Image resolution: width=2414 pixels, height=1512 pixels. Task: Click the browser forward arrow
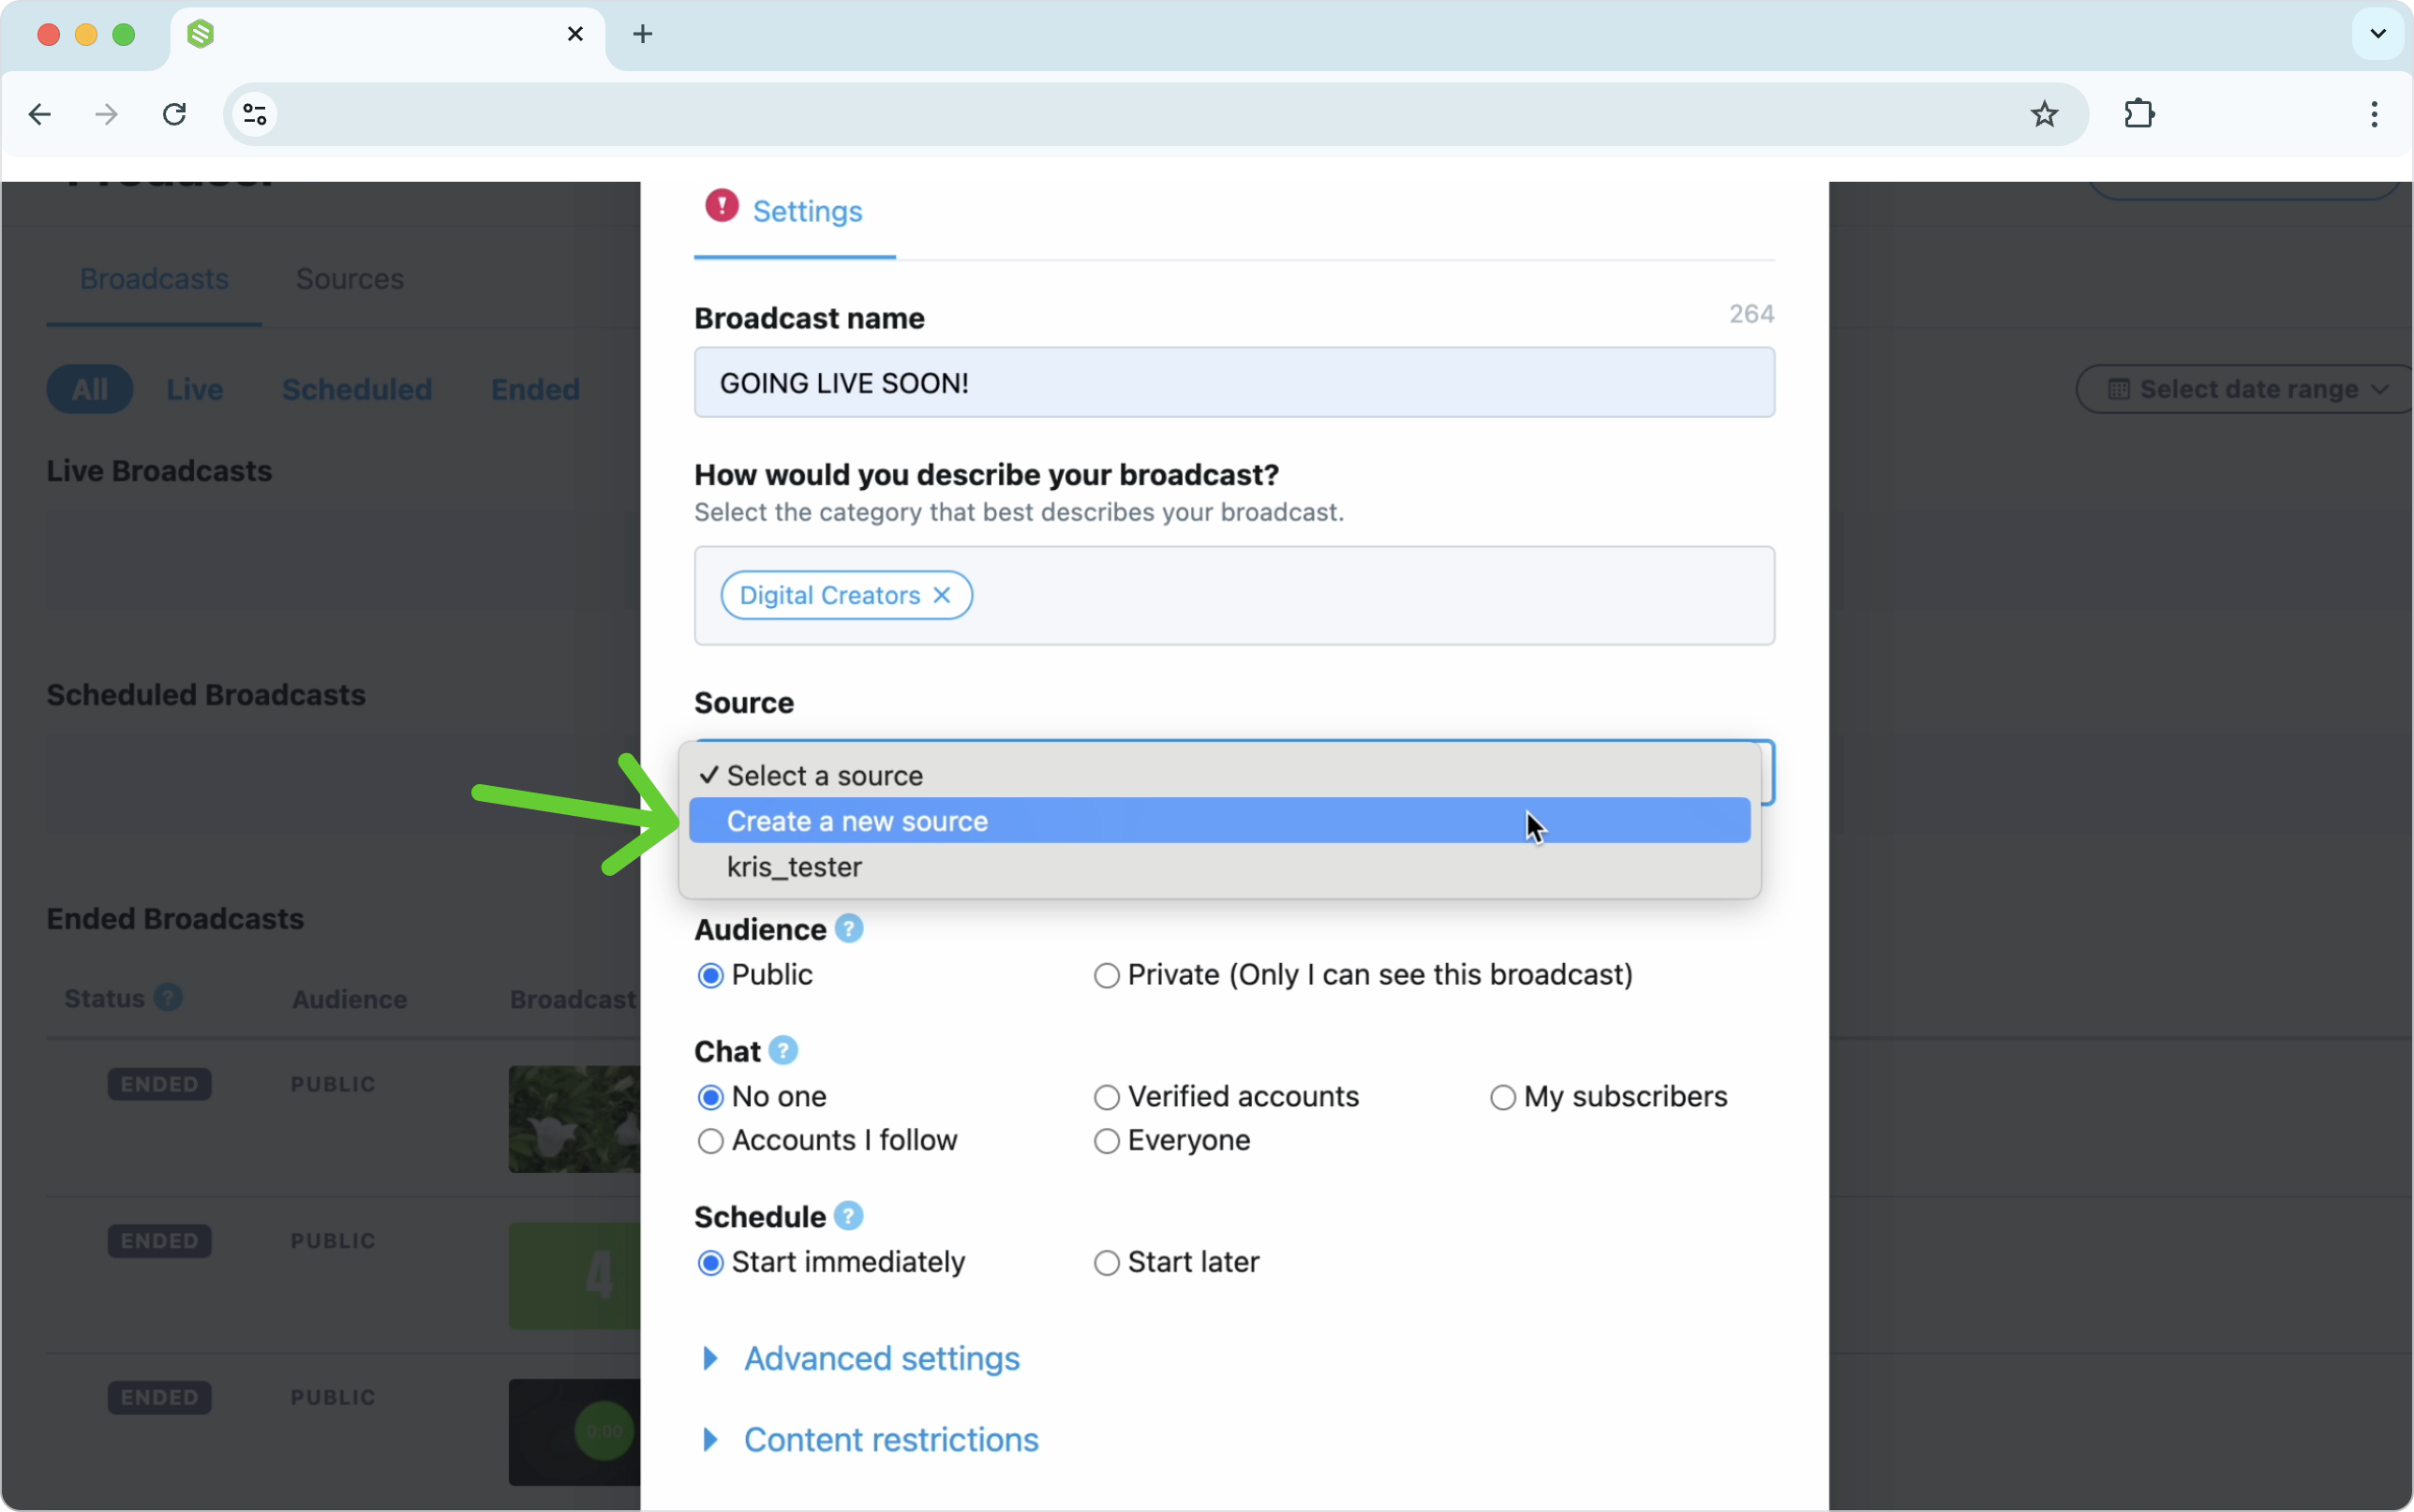tap(107, 114)
